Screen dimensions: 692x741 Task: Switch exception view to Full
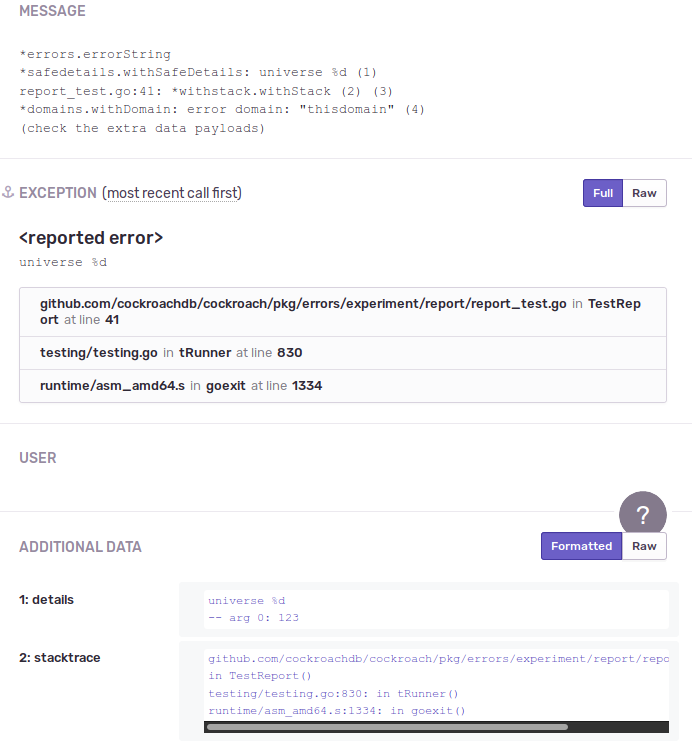[x=603, y=193]
